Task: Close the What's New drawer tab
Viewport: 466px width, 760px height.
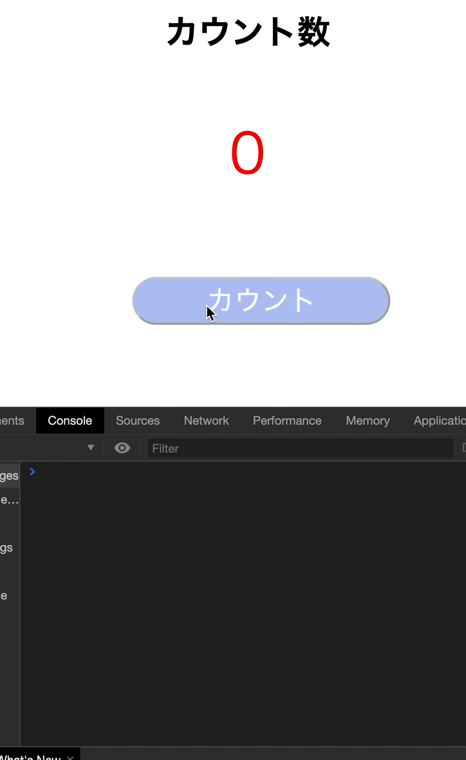Action: 70,757
